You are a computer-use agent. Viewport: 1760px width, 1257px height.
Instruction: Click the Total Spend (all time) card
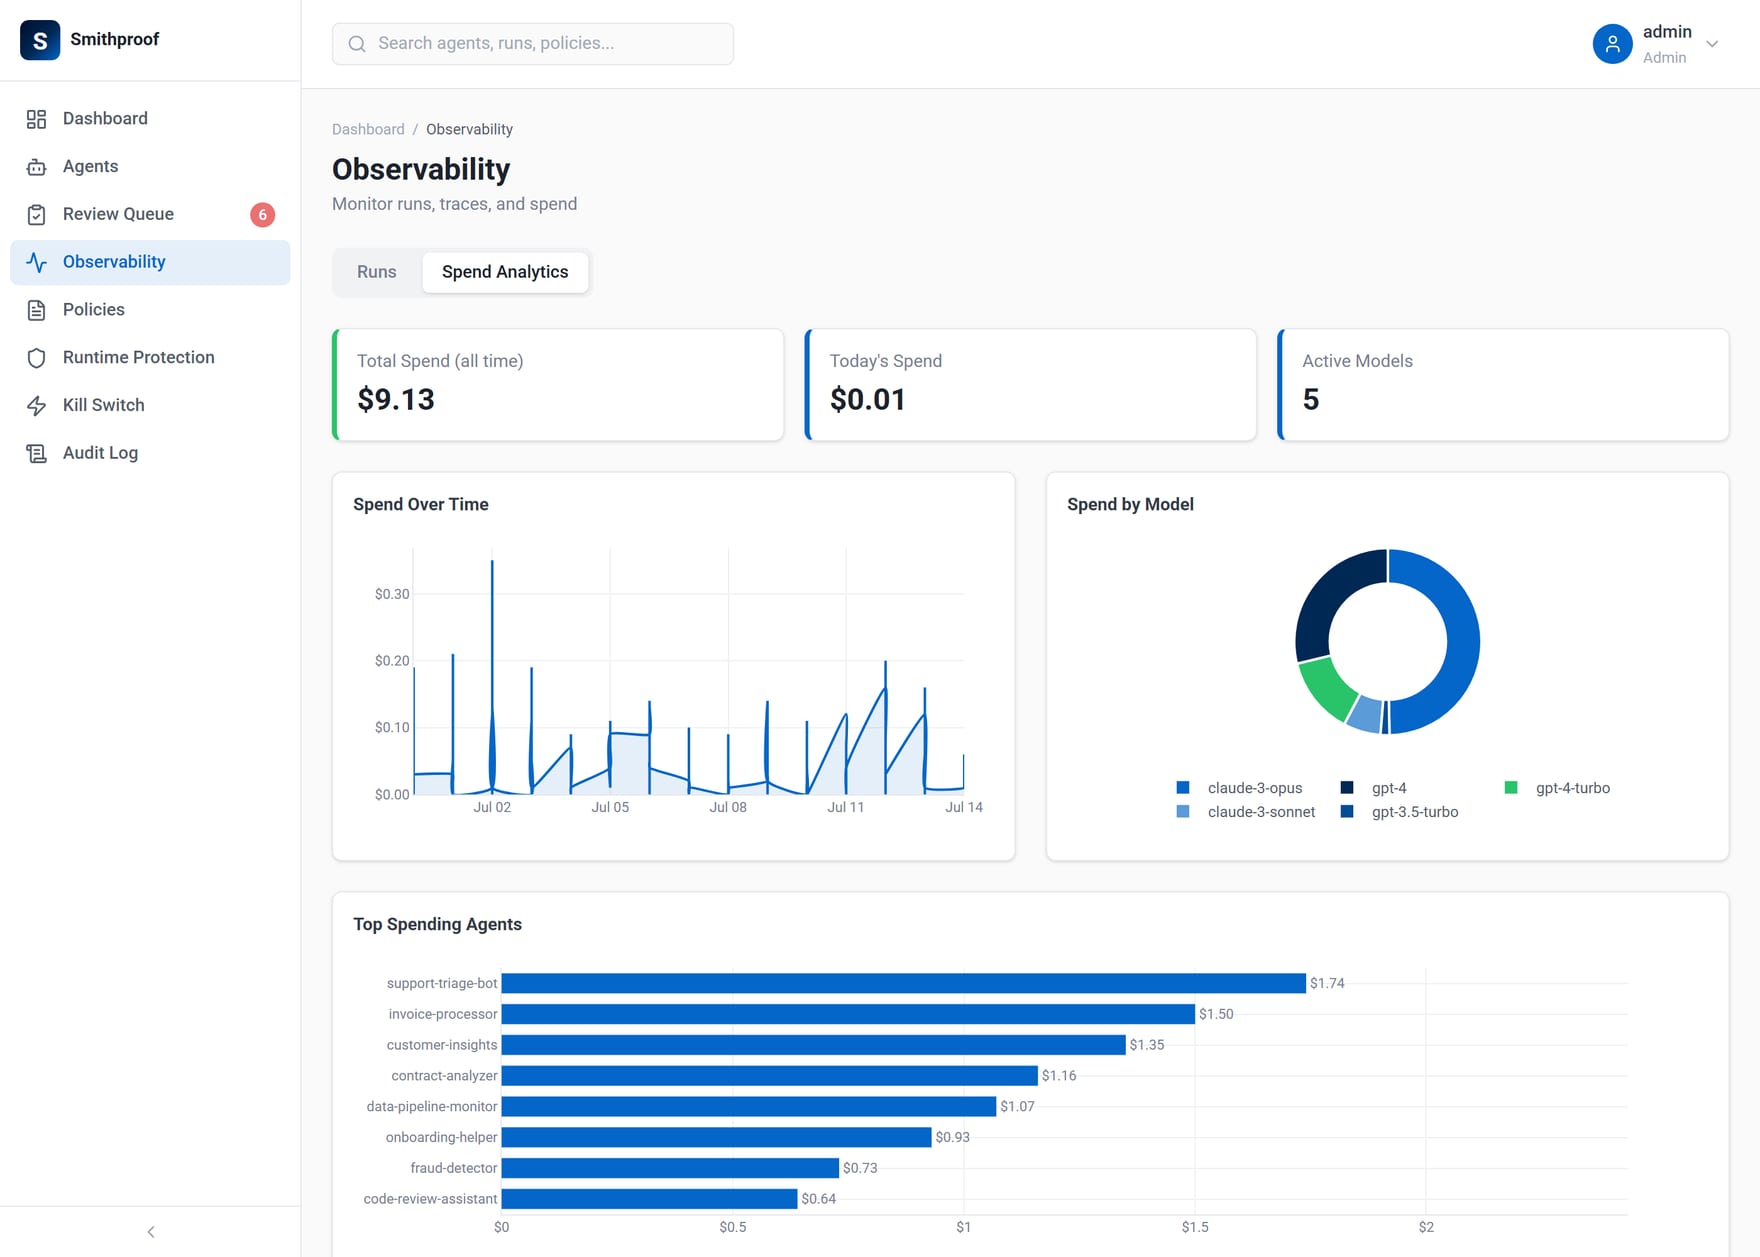coord(558,385)
